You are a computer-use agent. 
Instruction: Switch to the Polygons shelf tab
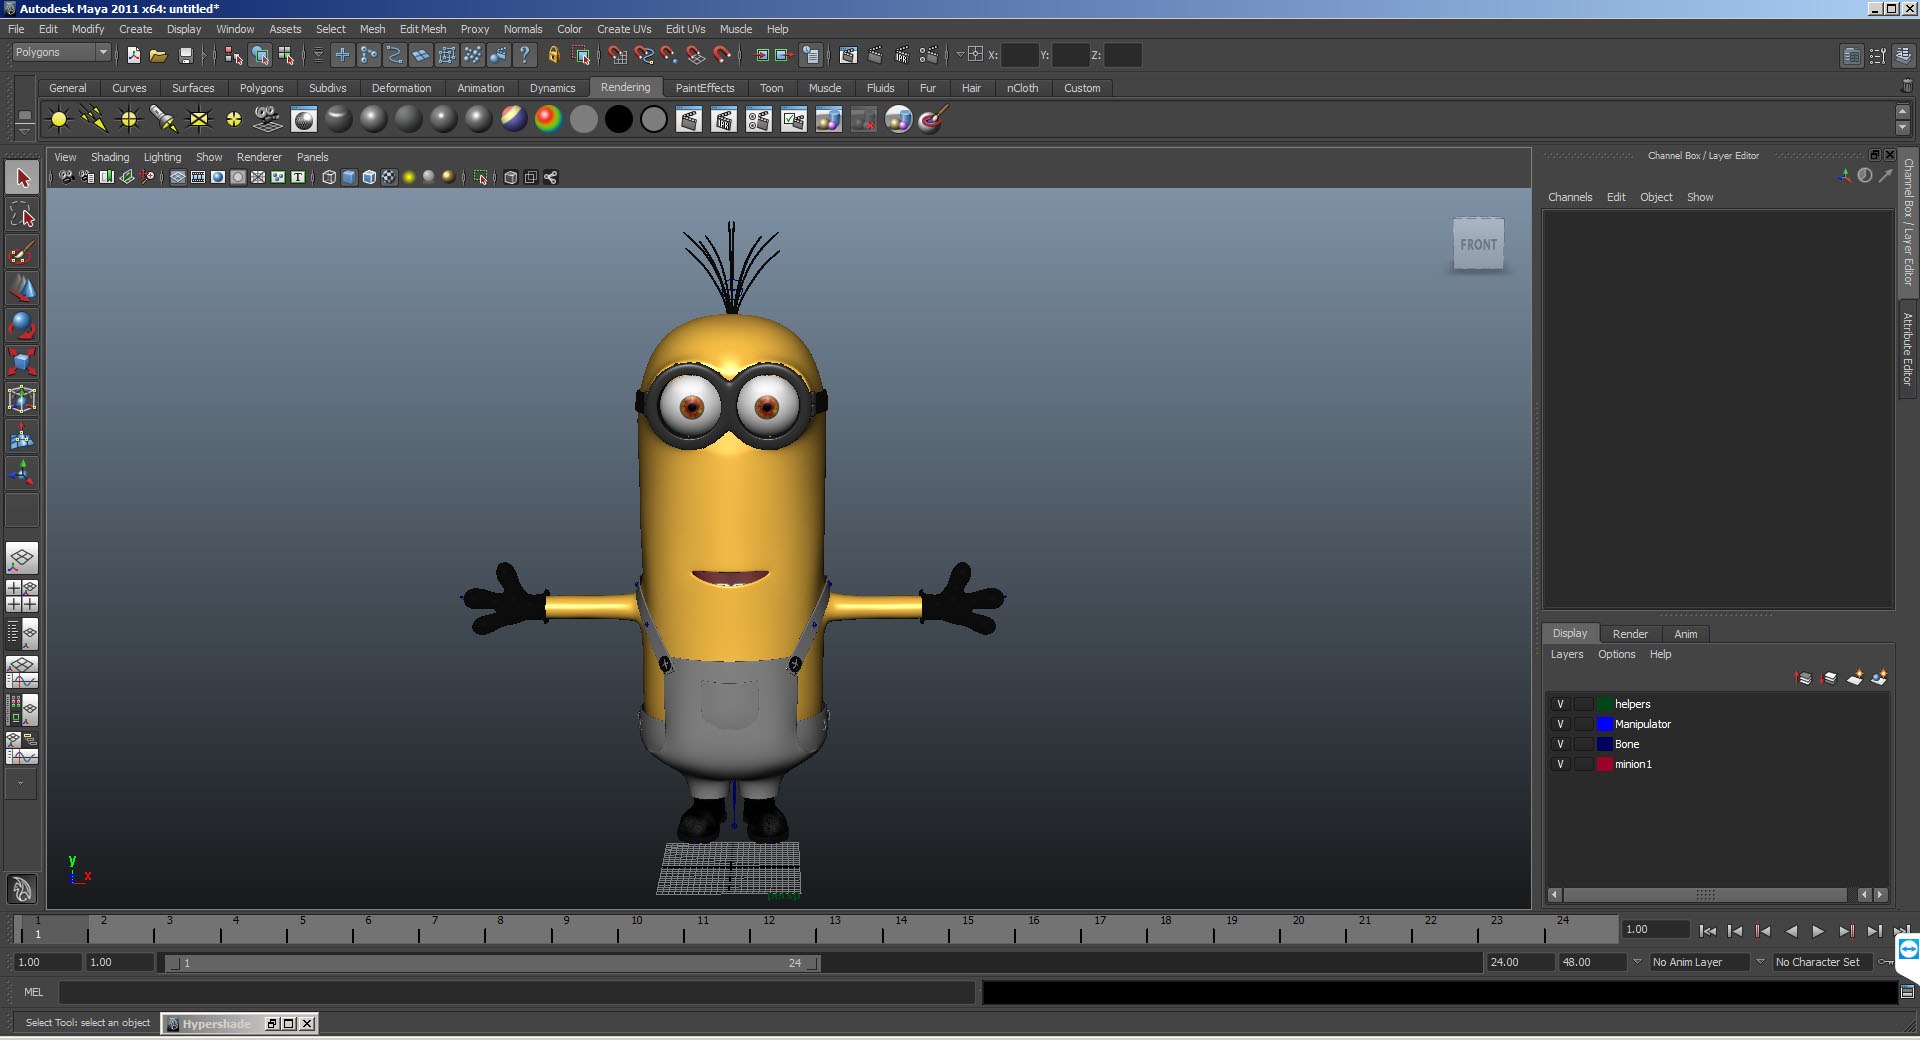261,88
